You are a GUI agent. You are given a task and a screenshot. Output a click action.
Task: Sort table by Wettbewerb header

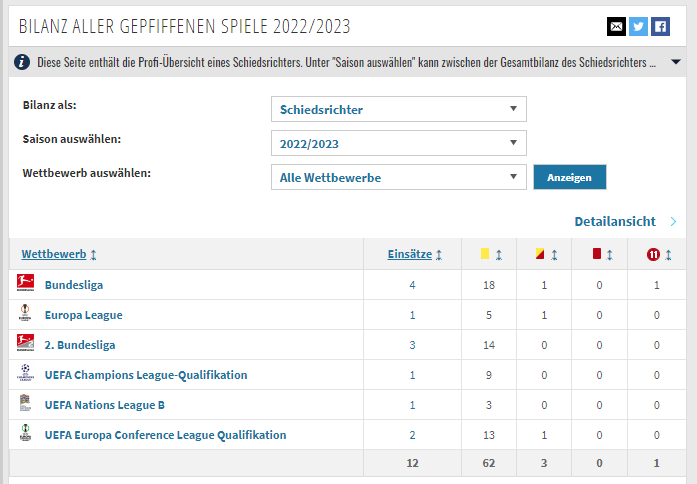tap(54, 254)
